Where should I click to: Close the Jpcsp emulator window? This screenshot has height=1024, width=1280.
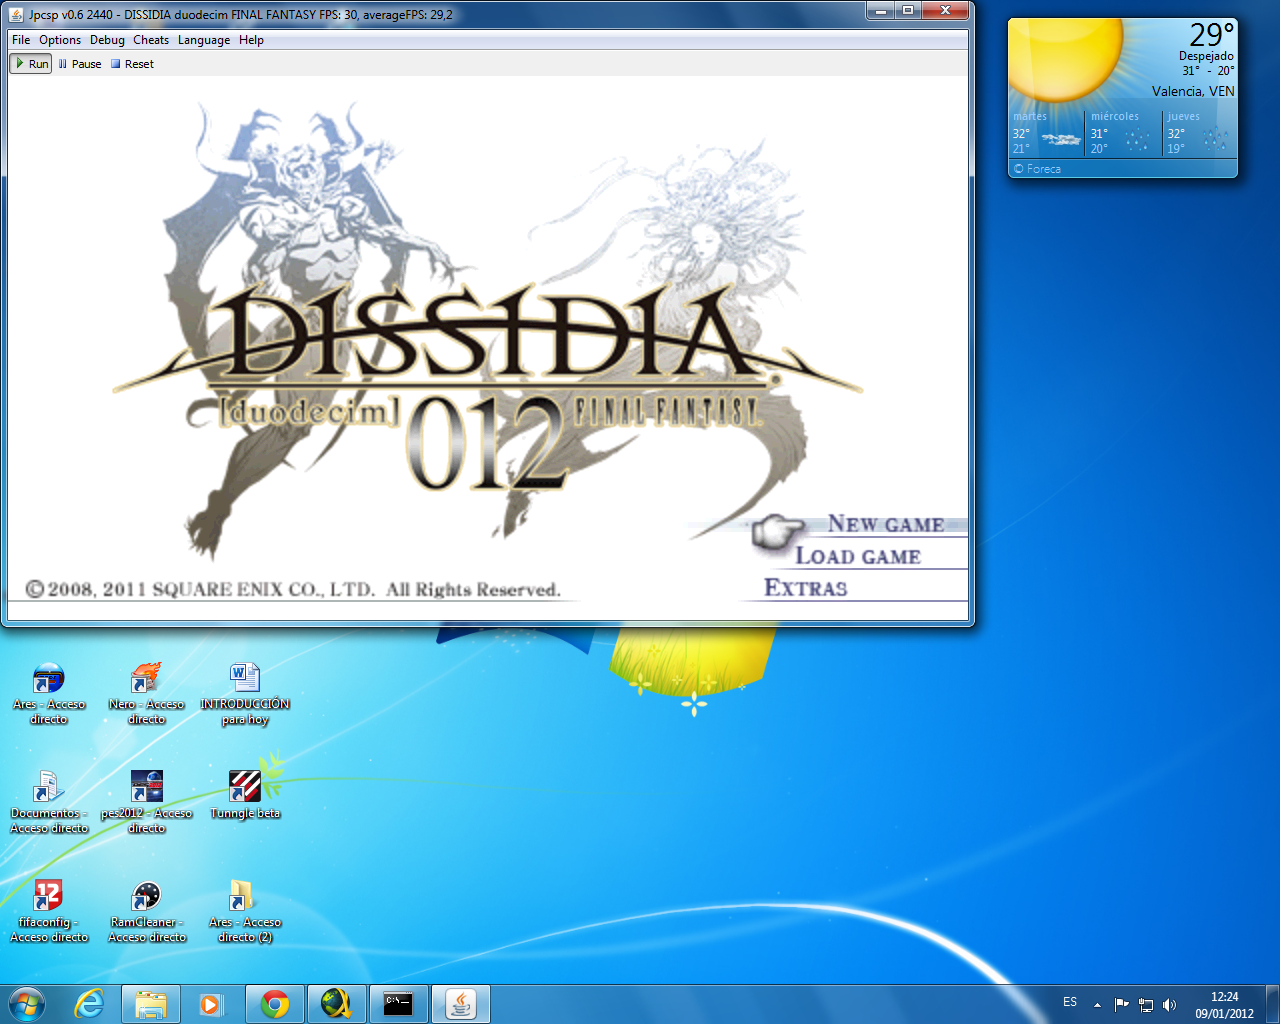(x=945, y=11)
